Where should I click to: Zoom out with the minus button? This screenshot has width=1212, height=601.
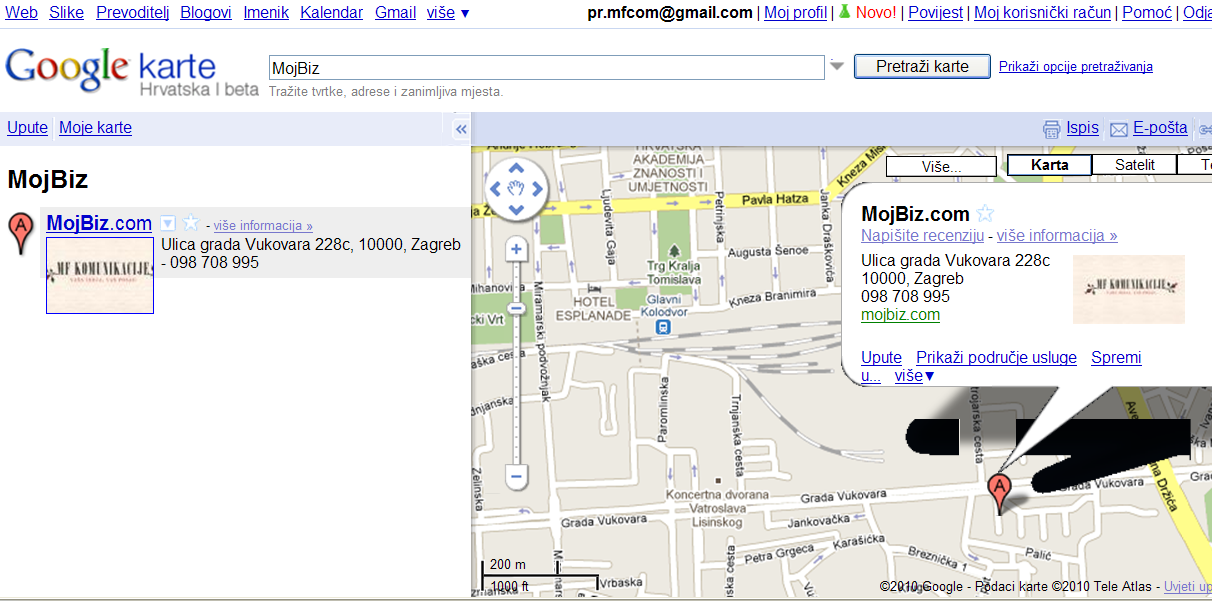(516, 476)
